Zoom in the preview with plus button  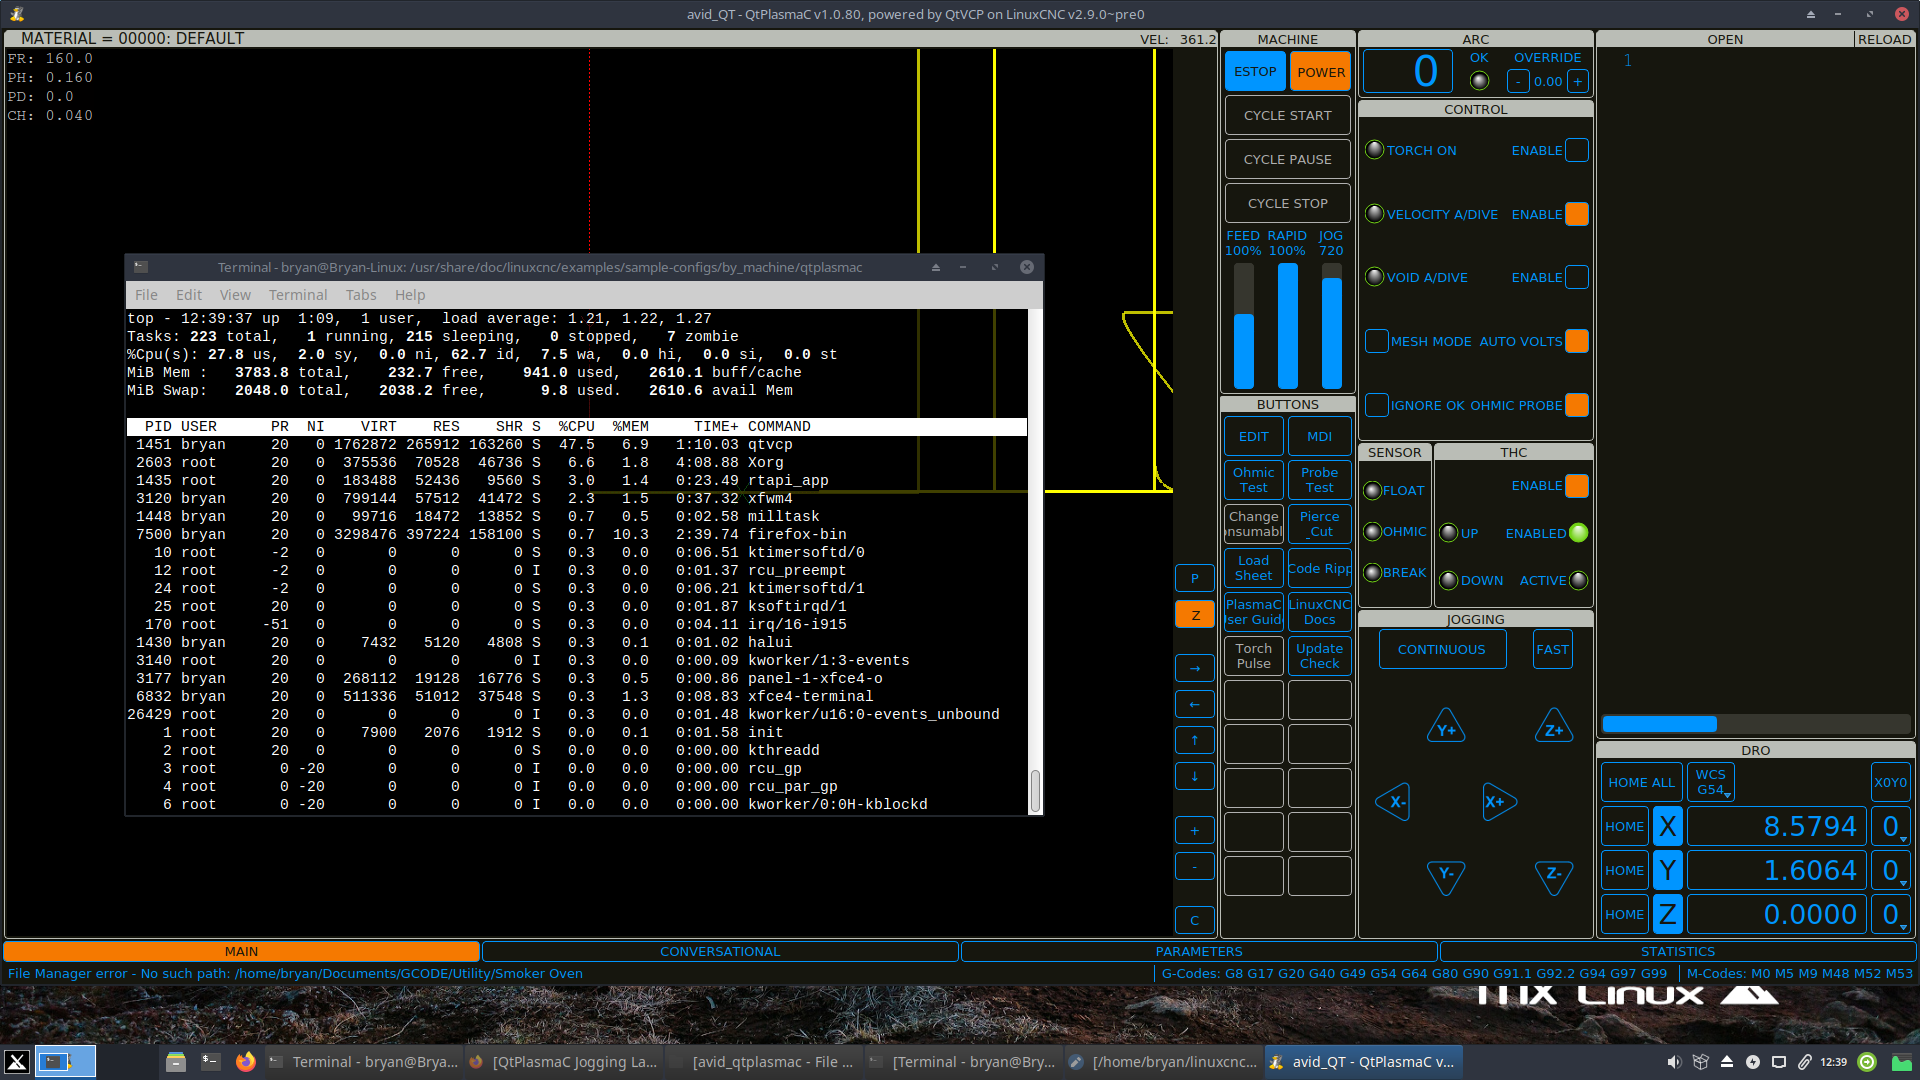pyautogui.click(x=1194, y=830)
